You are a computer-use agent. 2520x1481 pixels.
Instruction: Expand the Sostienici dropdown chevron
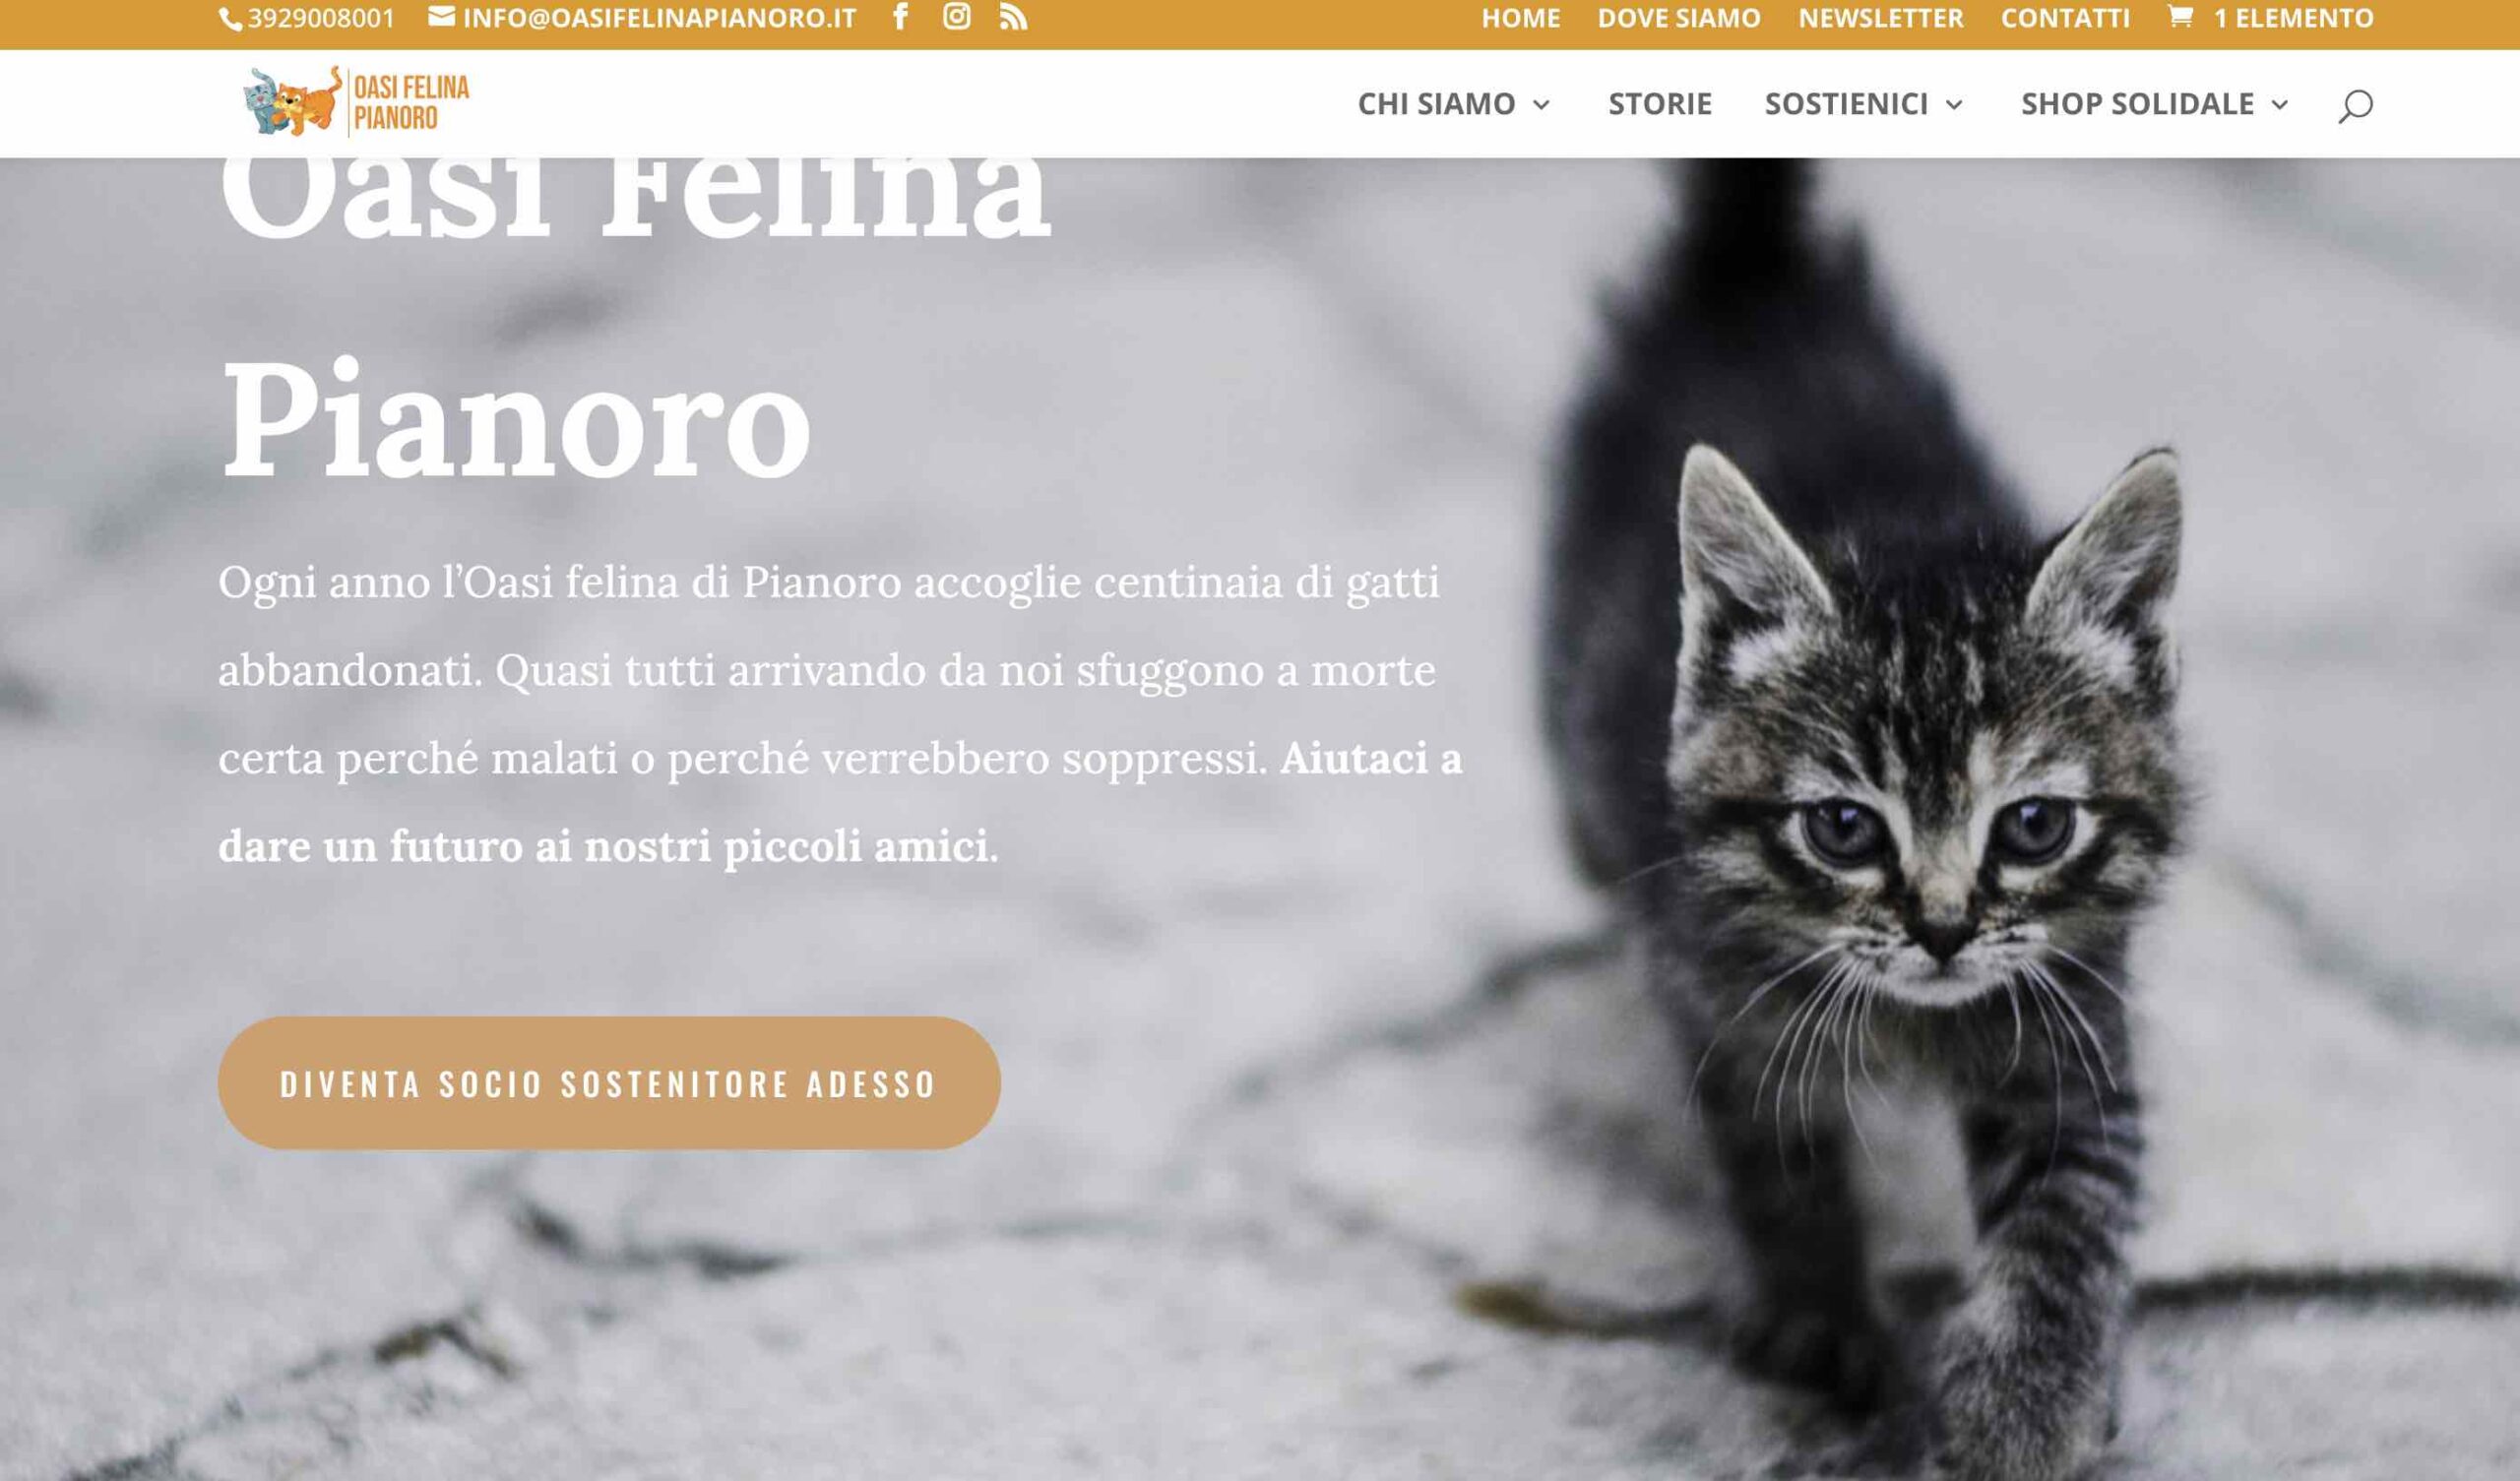[1955, 104]
